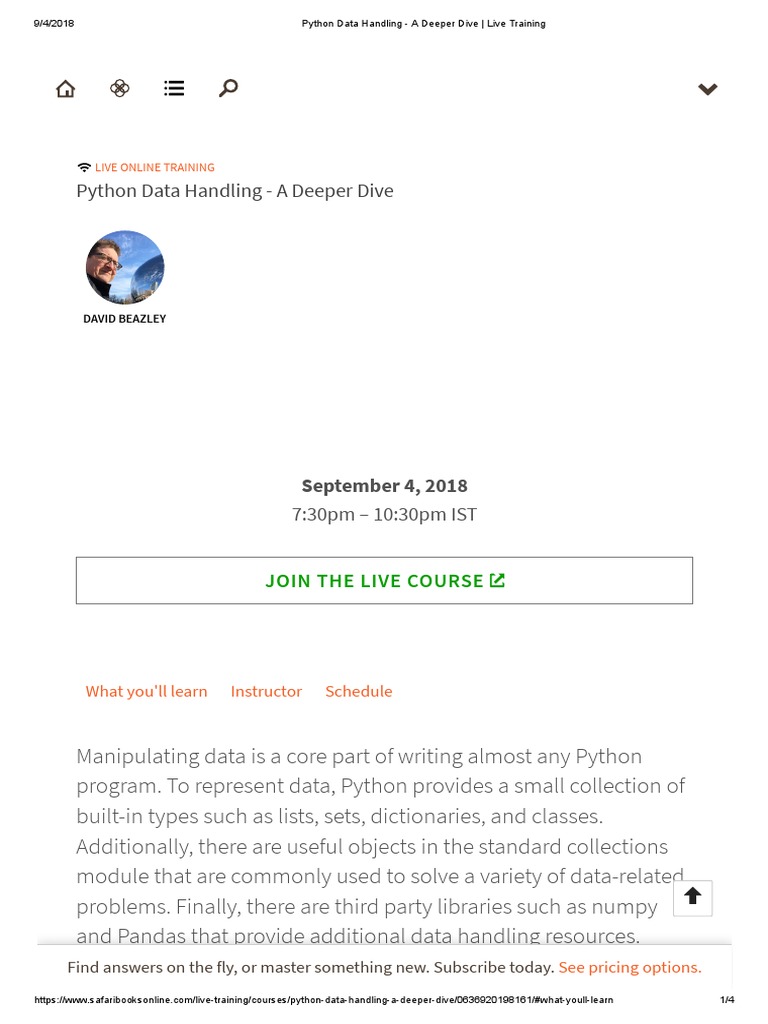Expand the top-right chevron dropdown
The image size is (768, 1024).
(x=708, y=89)
